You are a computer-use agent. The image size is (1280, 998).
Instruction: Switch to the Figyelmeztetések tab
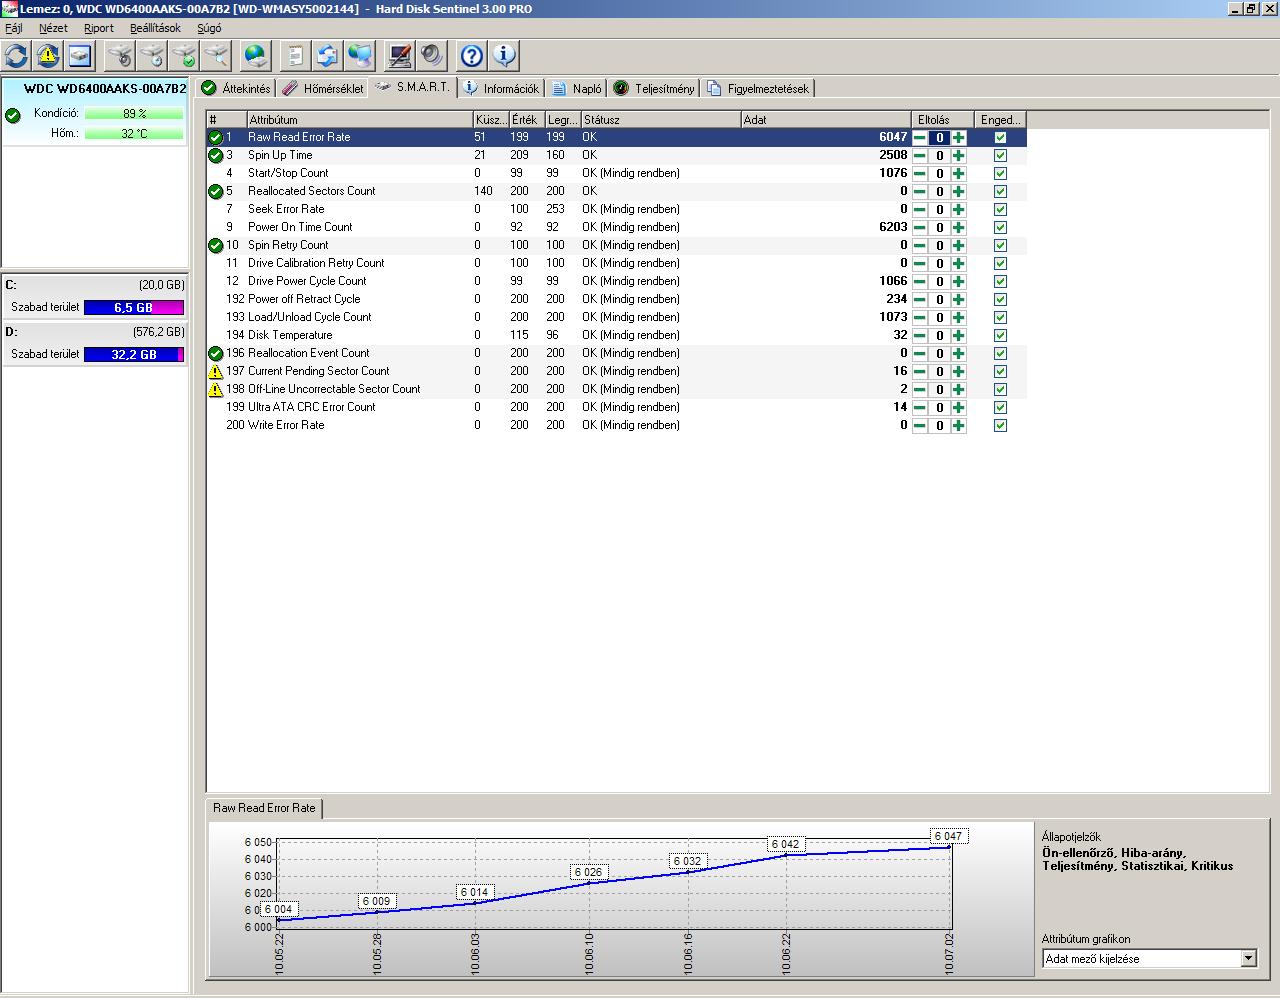[757, 88]
